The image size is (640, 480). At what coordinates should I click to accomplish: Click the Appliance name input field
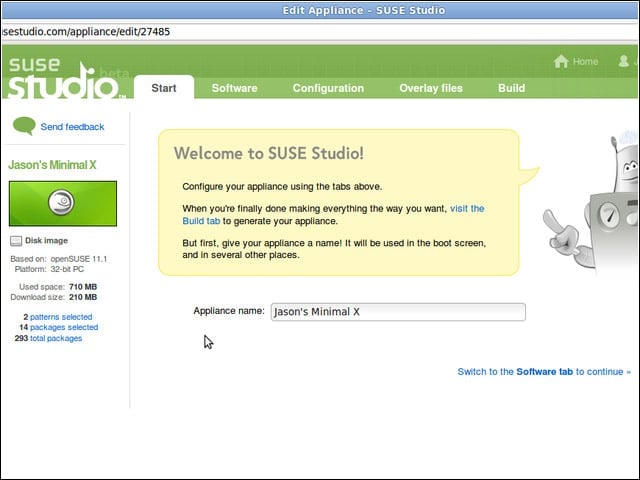(x=398, y=312)
